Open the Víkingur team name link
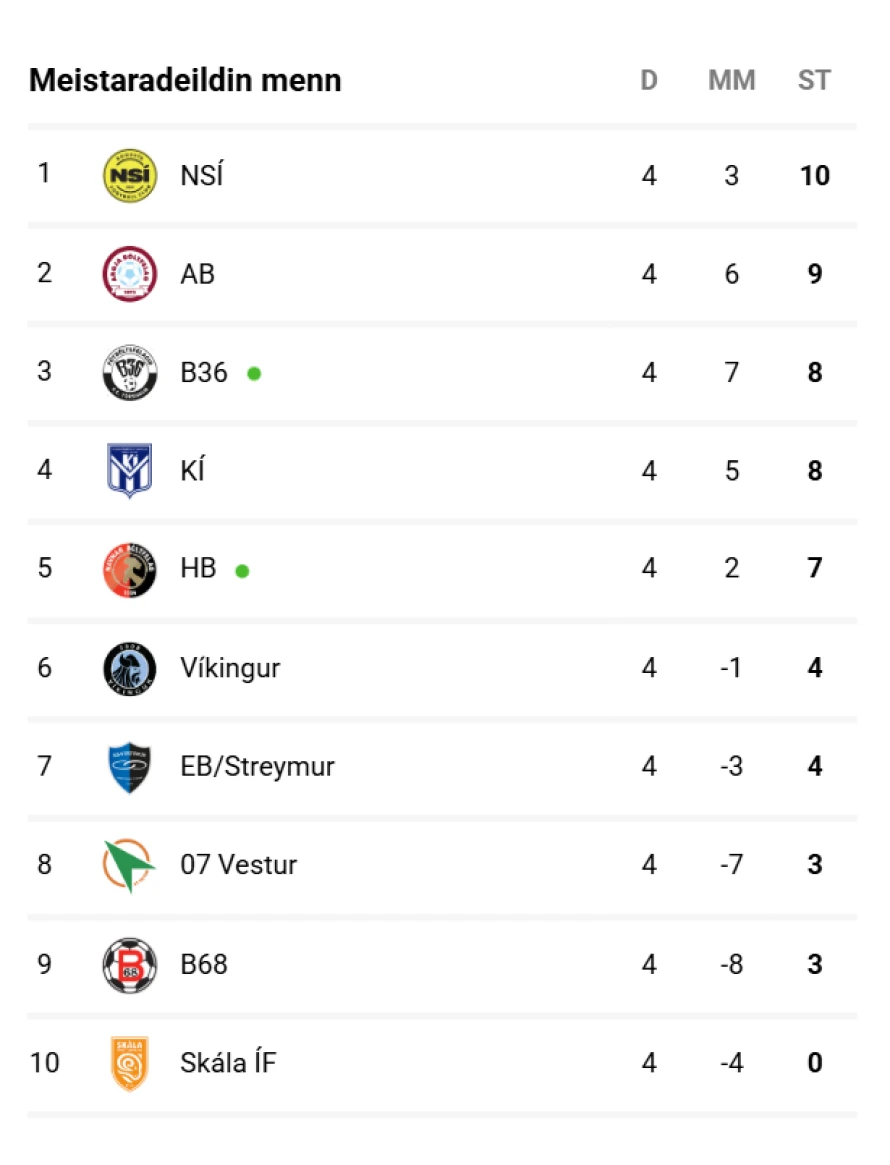Screen dimensions: 890x1165 (230, 668)
